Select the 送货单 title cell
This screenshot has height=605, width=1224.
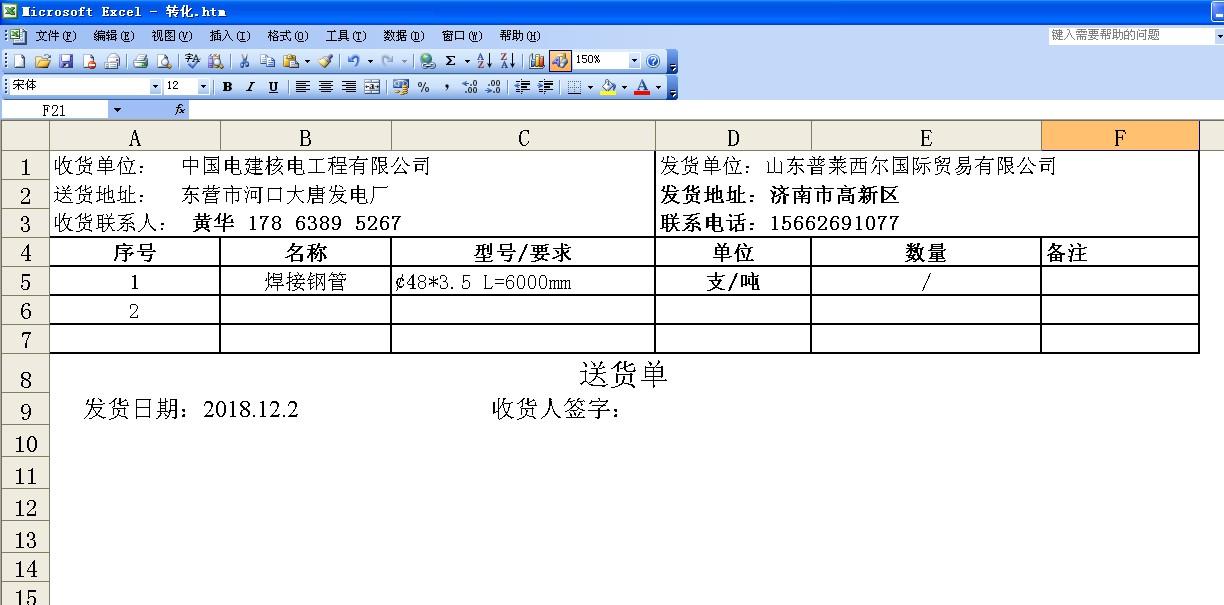[624, 375]
